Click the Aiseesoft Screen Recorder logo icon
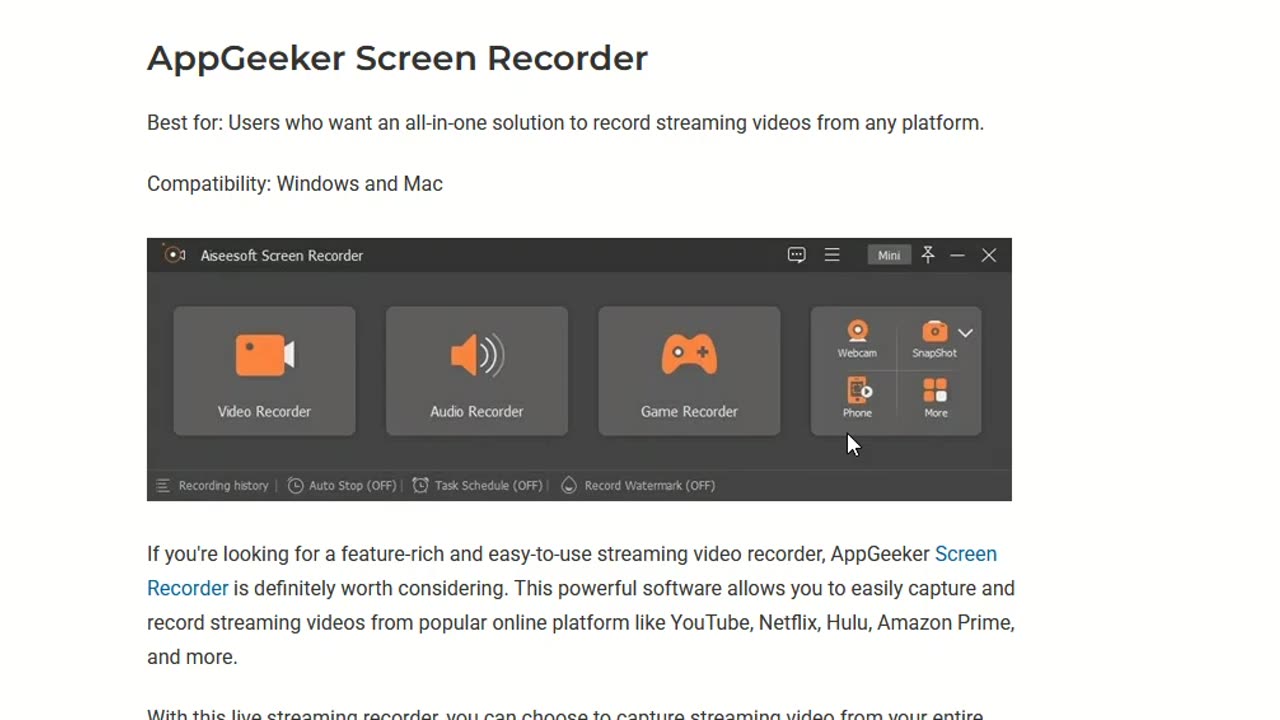 point(175,255)
